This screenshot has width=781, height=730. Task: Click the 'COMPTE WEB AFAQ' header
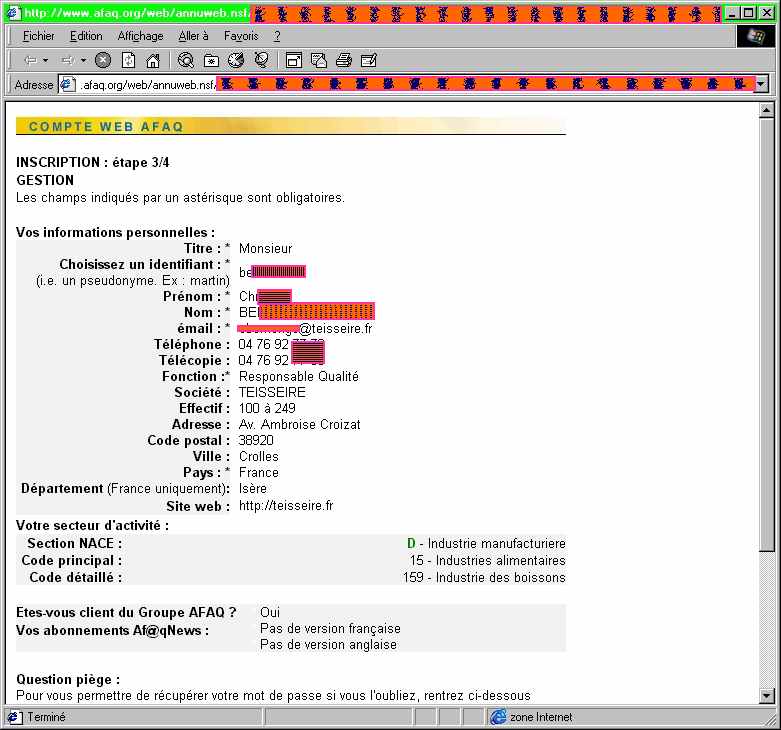106,126
